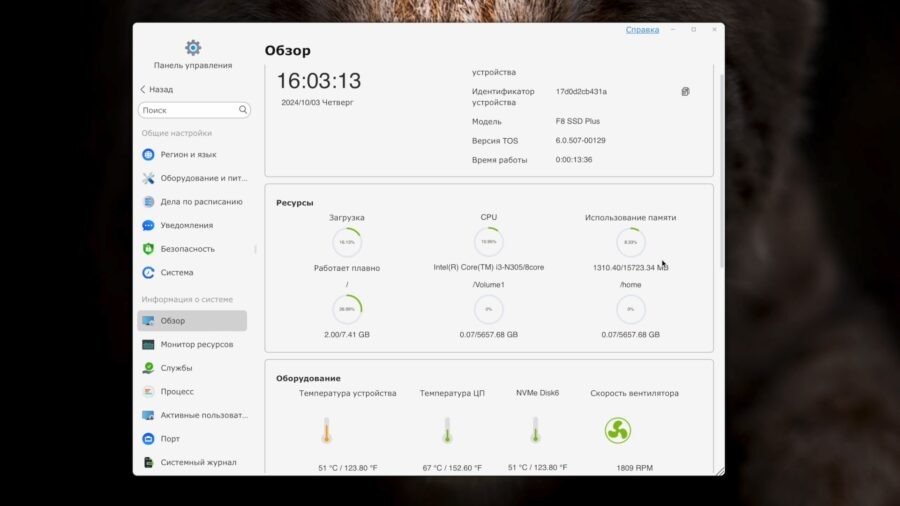900x506 pixels.
Task: Click NVMe Disk6 thermometer icon
Action: pos(536,430)
